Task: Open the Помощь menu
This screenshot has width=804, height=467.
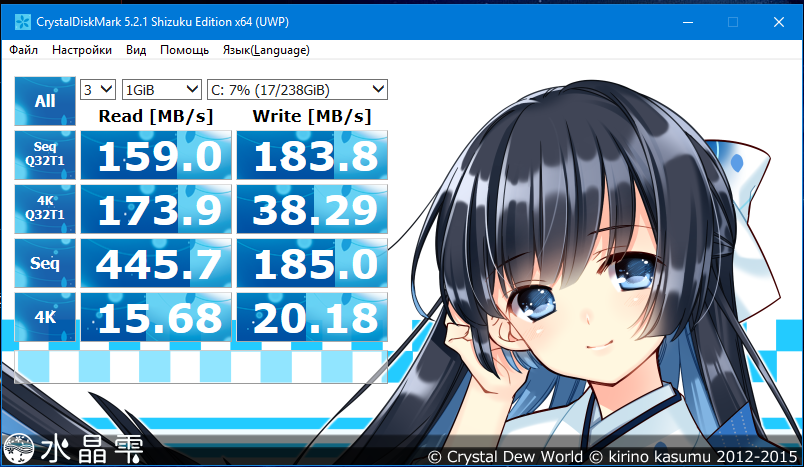Action: coord(185,50)
